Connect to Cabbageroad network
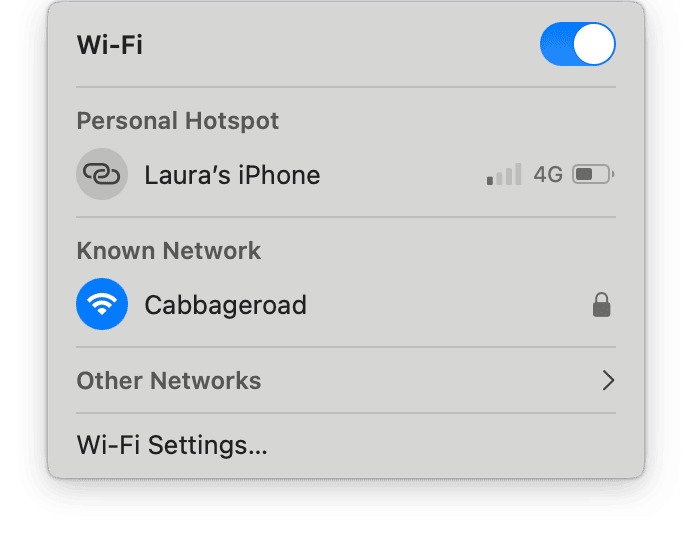The width and height of the screenshot is (692, 534). tap(346, 304)
